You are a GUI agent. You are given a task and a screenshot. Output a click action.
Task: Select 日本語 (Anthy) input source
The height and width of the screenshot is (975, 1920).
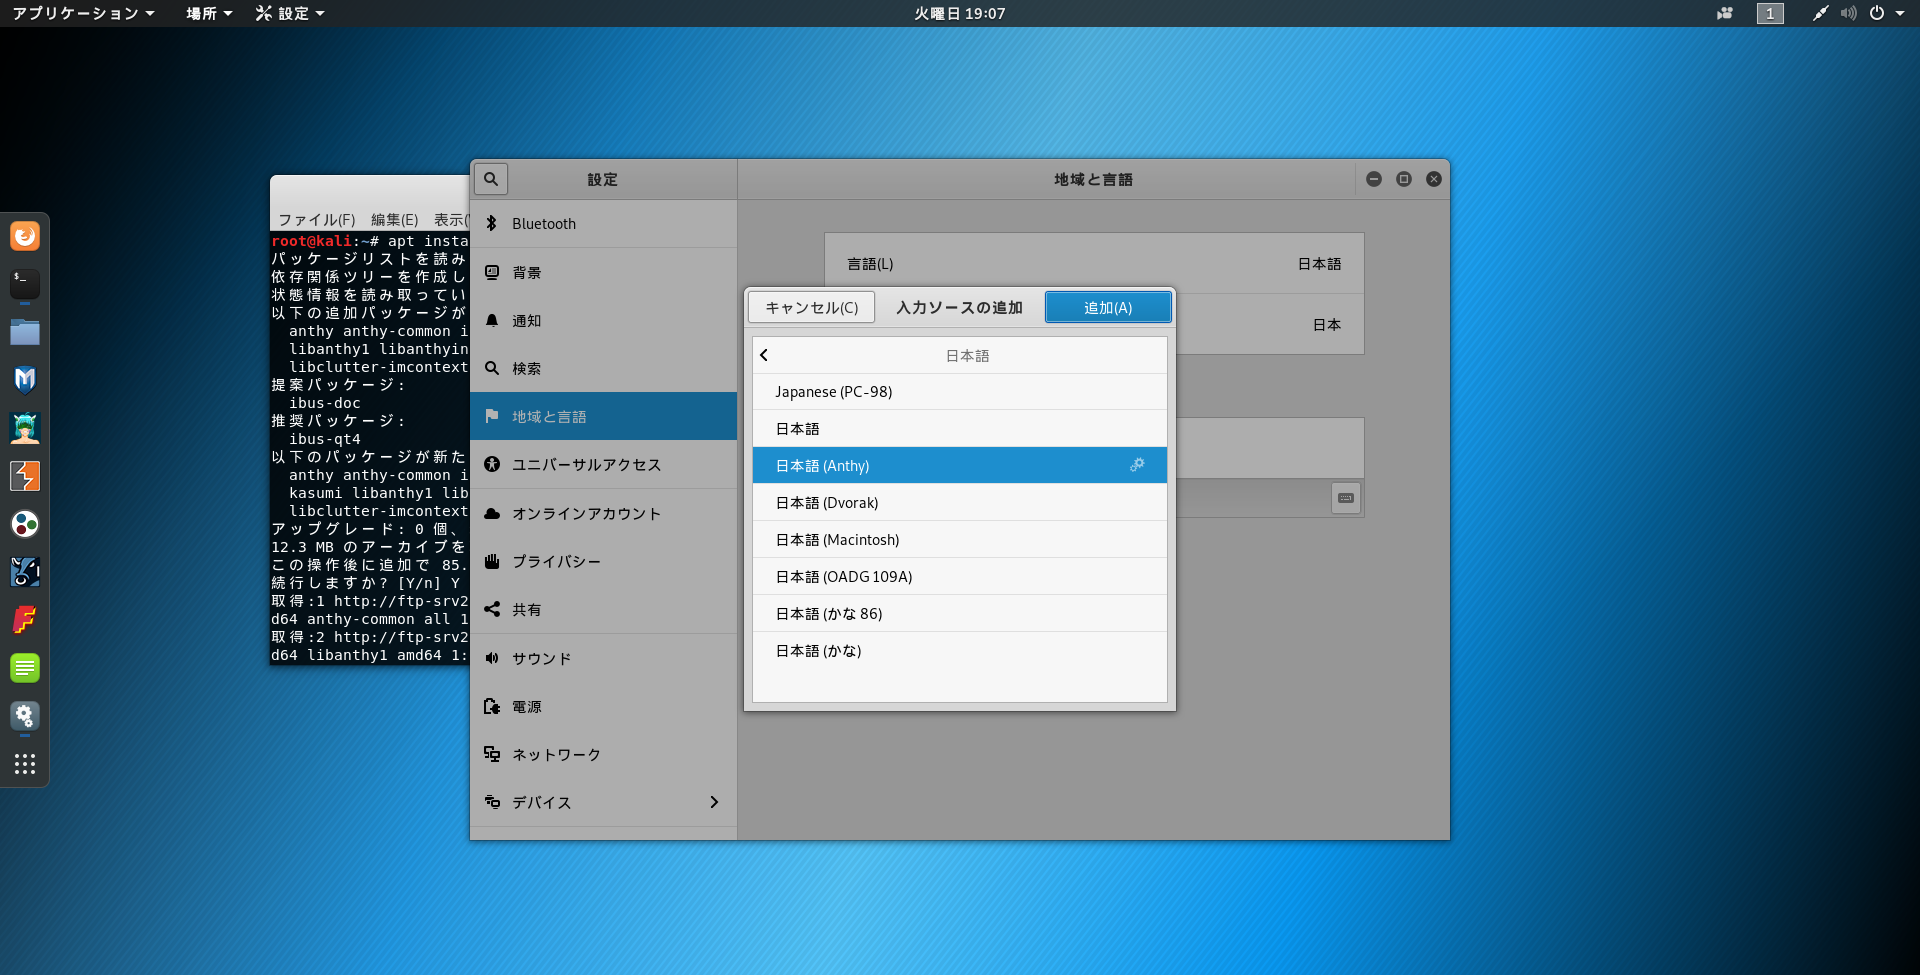960,465
